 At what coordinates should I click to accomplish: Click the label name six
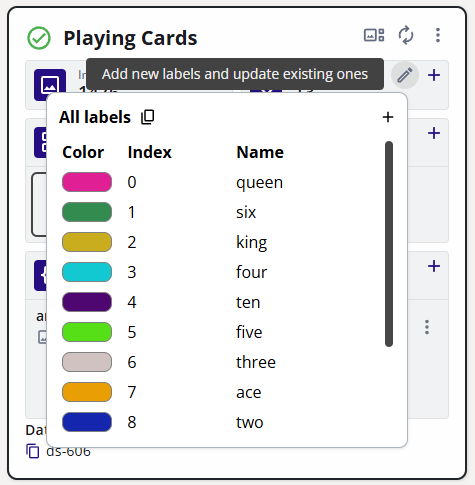[246, 212]
